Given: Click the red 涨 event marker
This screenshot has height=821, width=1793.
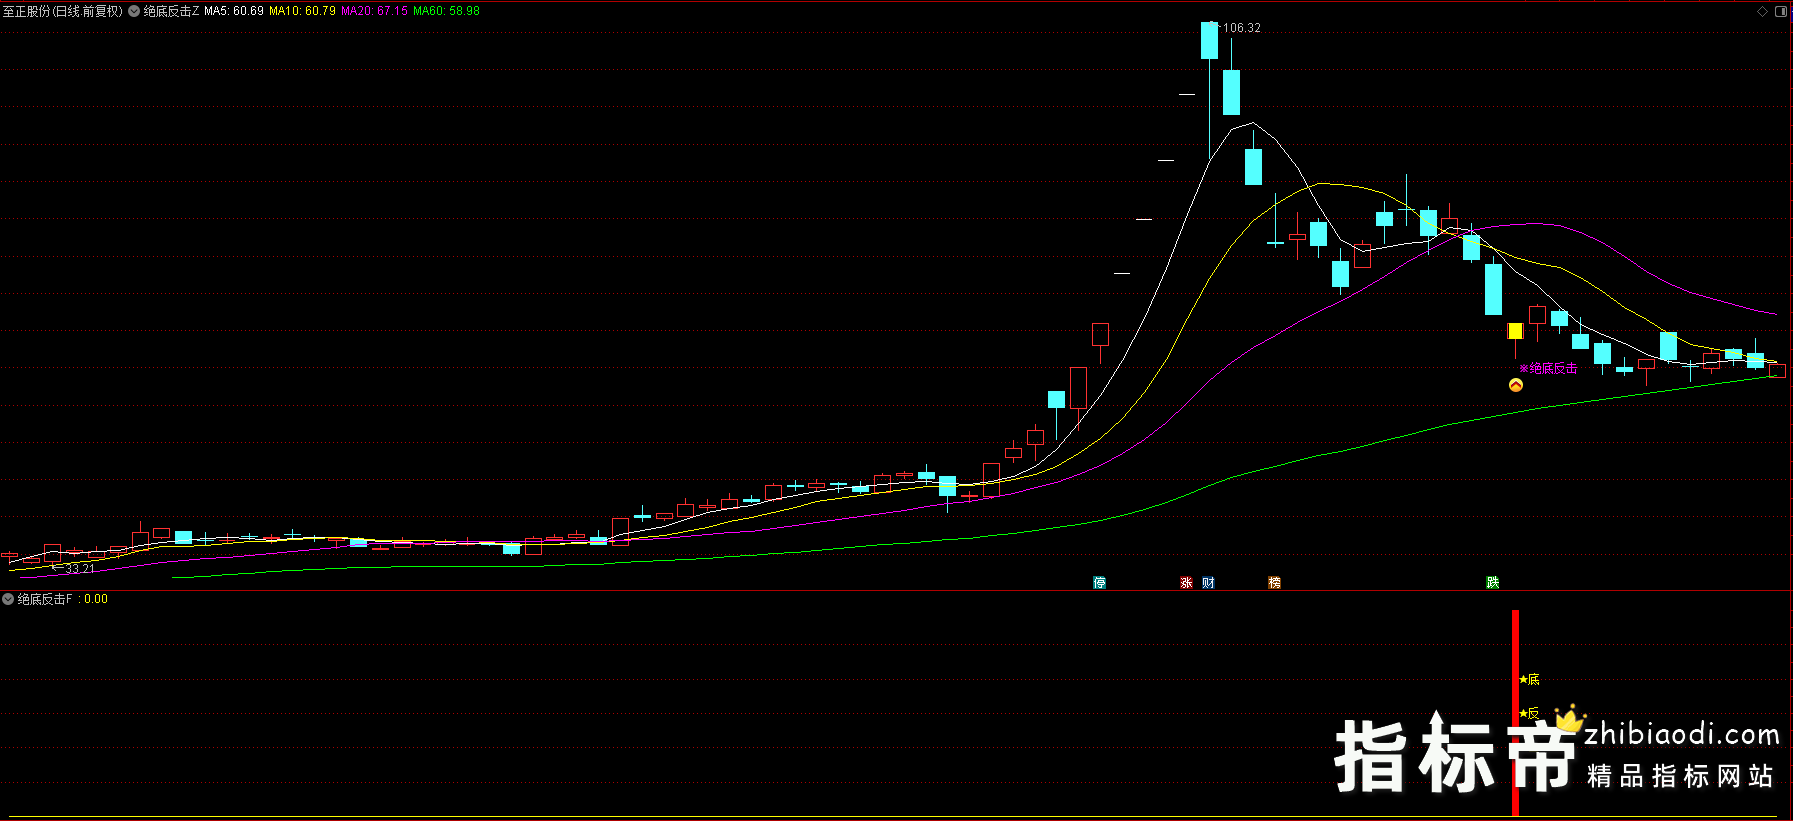Looking at the screenshot, I should (x=1186, y=582).
